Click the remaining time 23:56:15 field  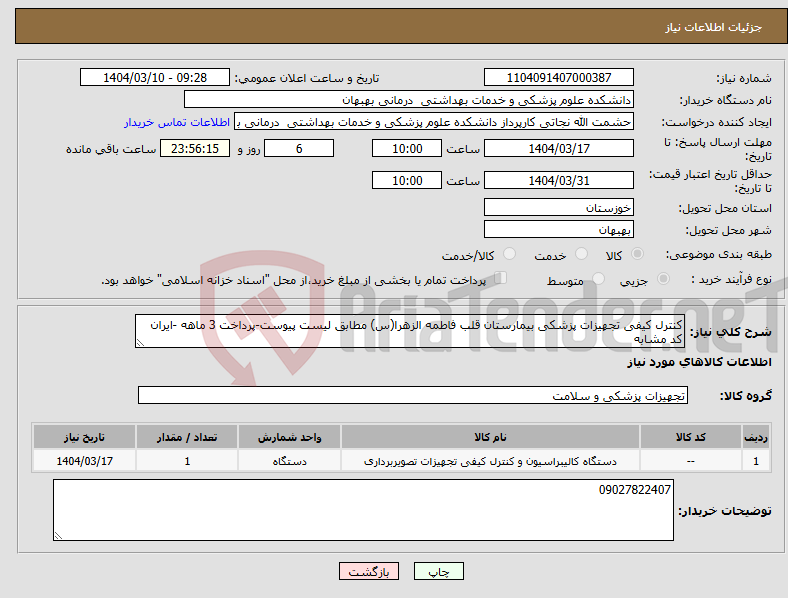pos(195,148)
